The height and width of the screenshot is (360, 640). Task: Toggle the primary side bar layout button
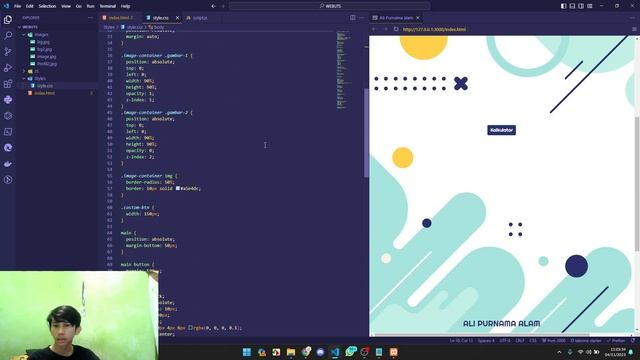pos(563,6)
